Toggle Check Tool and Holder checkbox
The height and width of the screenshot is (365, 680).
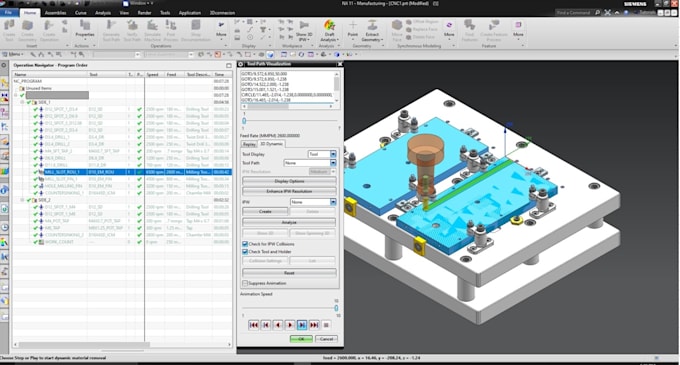[245, 251]
